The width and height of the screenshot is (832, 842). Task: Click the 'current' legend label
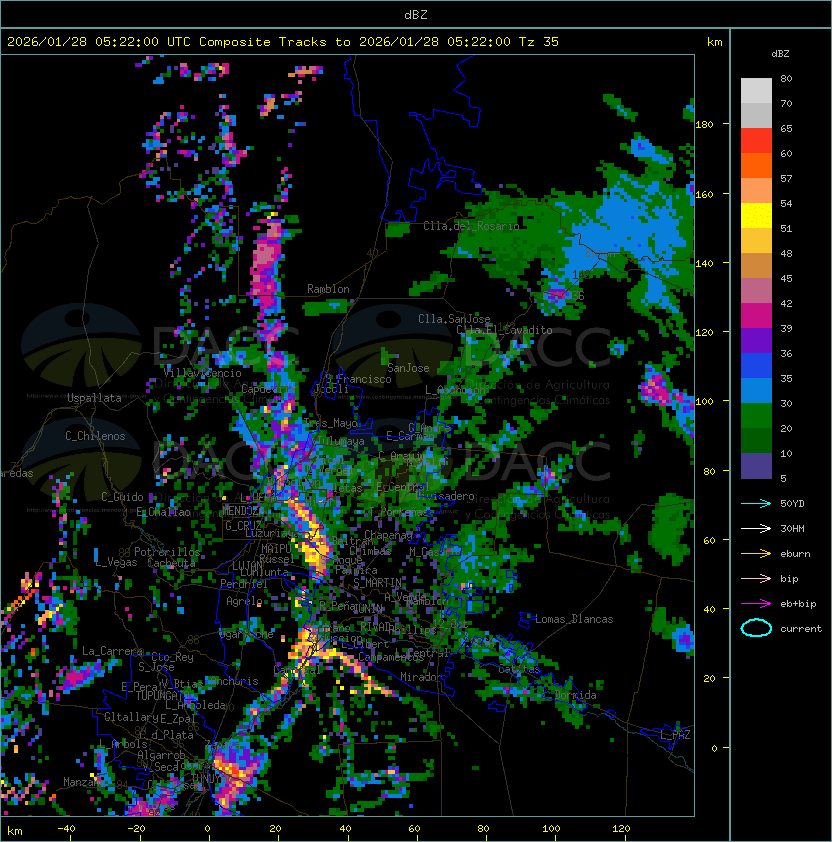801,629
